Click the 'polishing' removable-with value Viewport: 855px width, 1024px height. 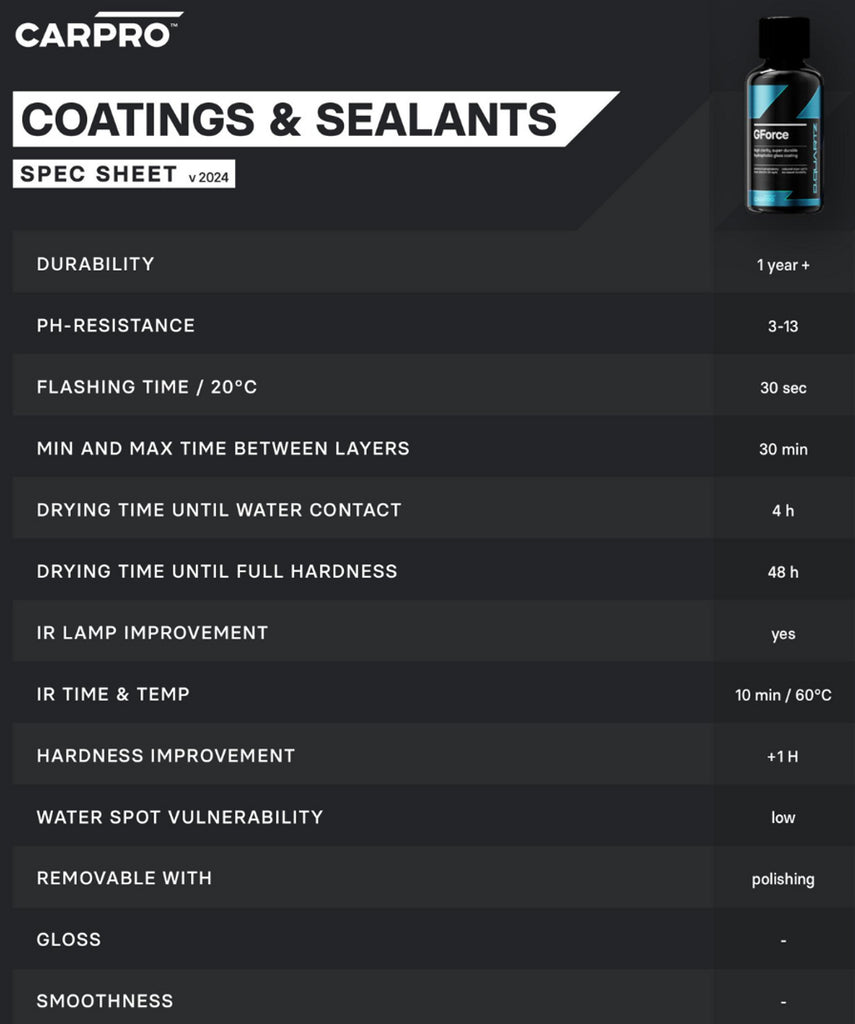[783, 879]
